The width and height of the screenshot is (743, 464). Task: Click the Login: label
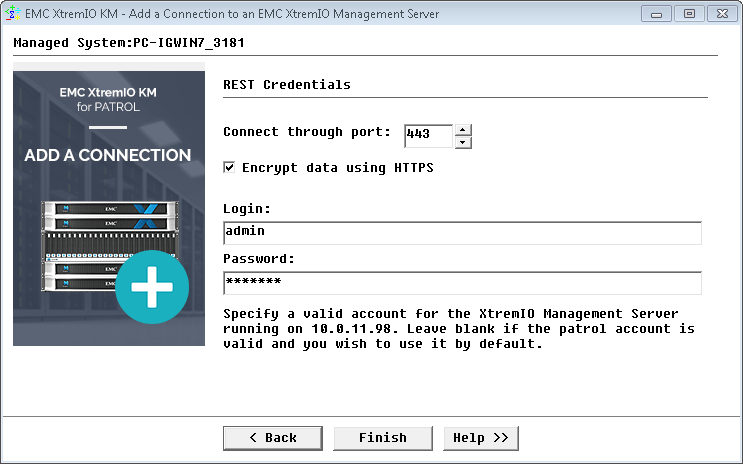tap(246, 209)
